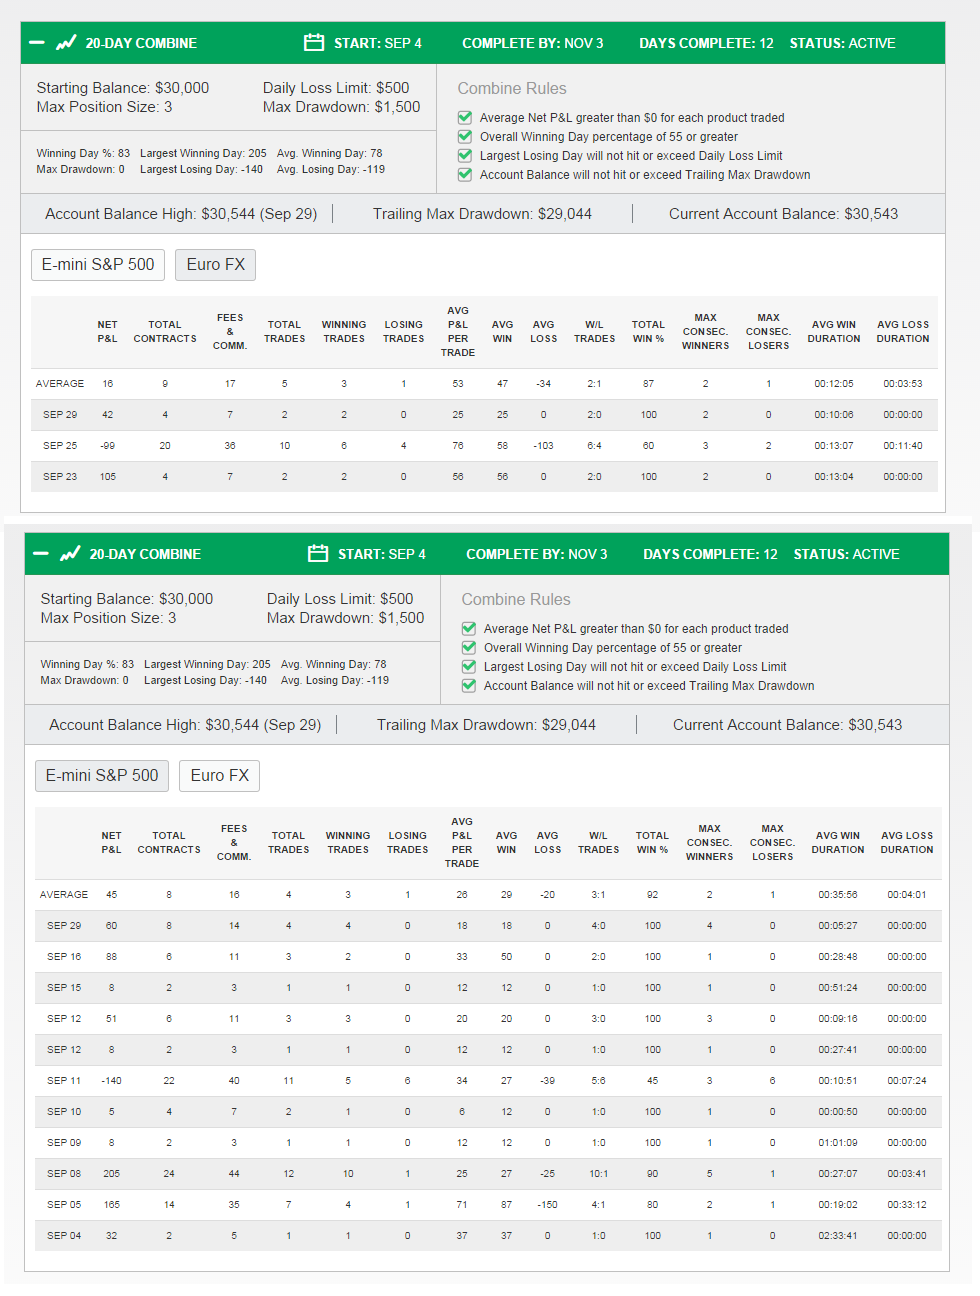This screenshot has width=980, height=1296.
Task: Toggle the Average Net P&L rule checkbox in the lower panel
Action: point(469,628)
